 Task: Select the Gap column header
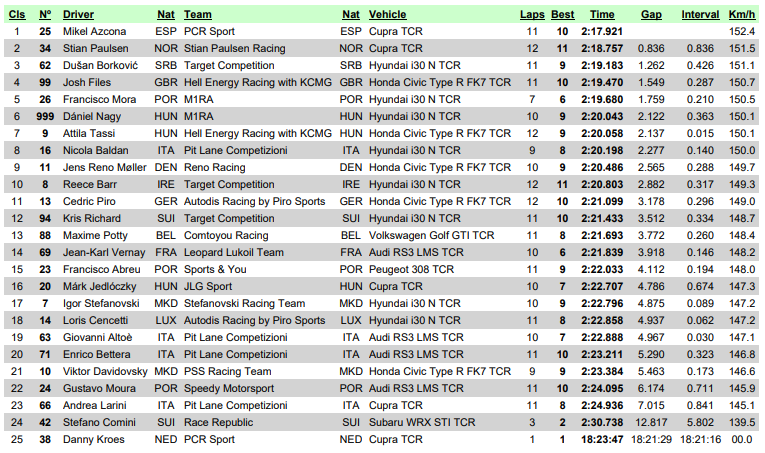pos(651,15)
